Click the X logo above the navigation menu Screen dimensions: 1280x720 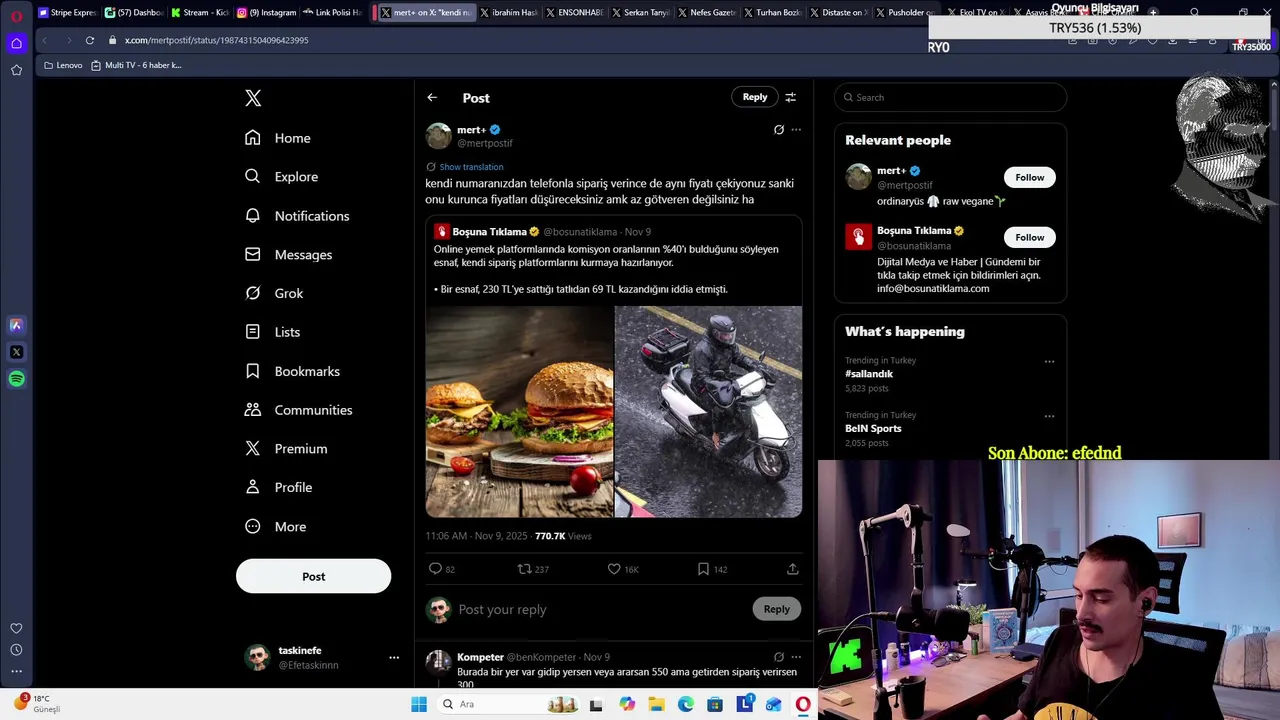(253, 98)
